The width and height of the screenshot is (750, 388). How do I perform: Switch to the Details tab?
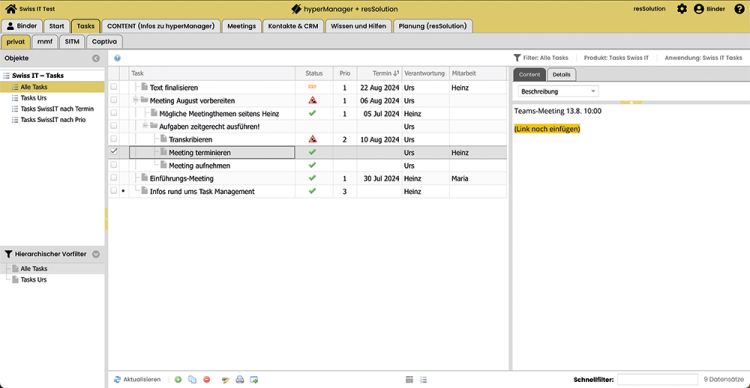coord(562,75)
